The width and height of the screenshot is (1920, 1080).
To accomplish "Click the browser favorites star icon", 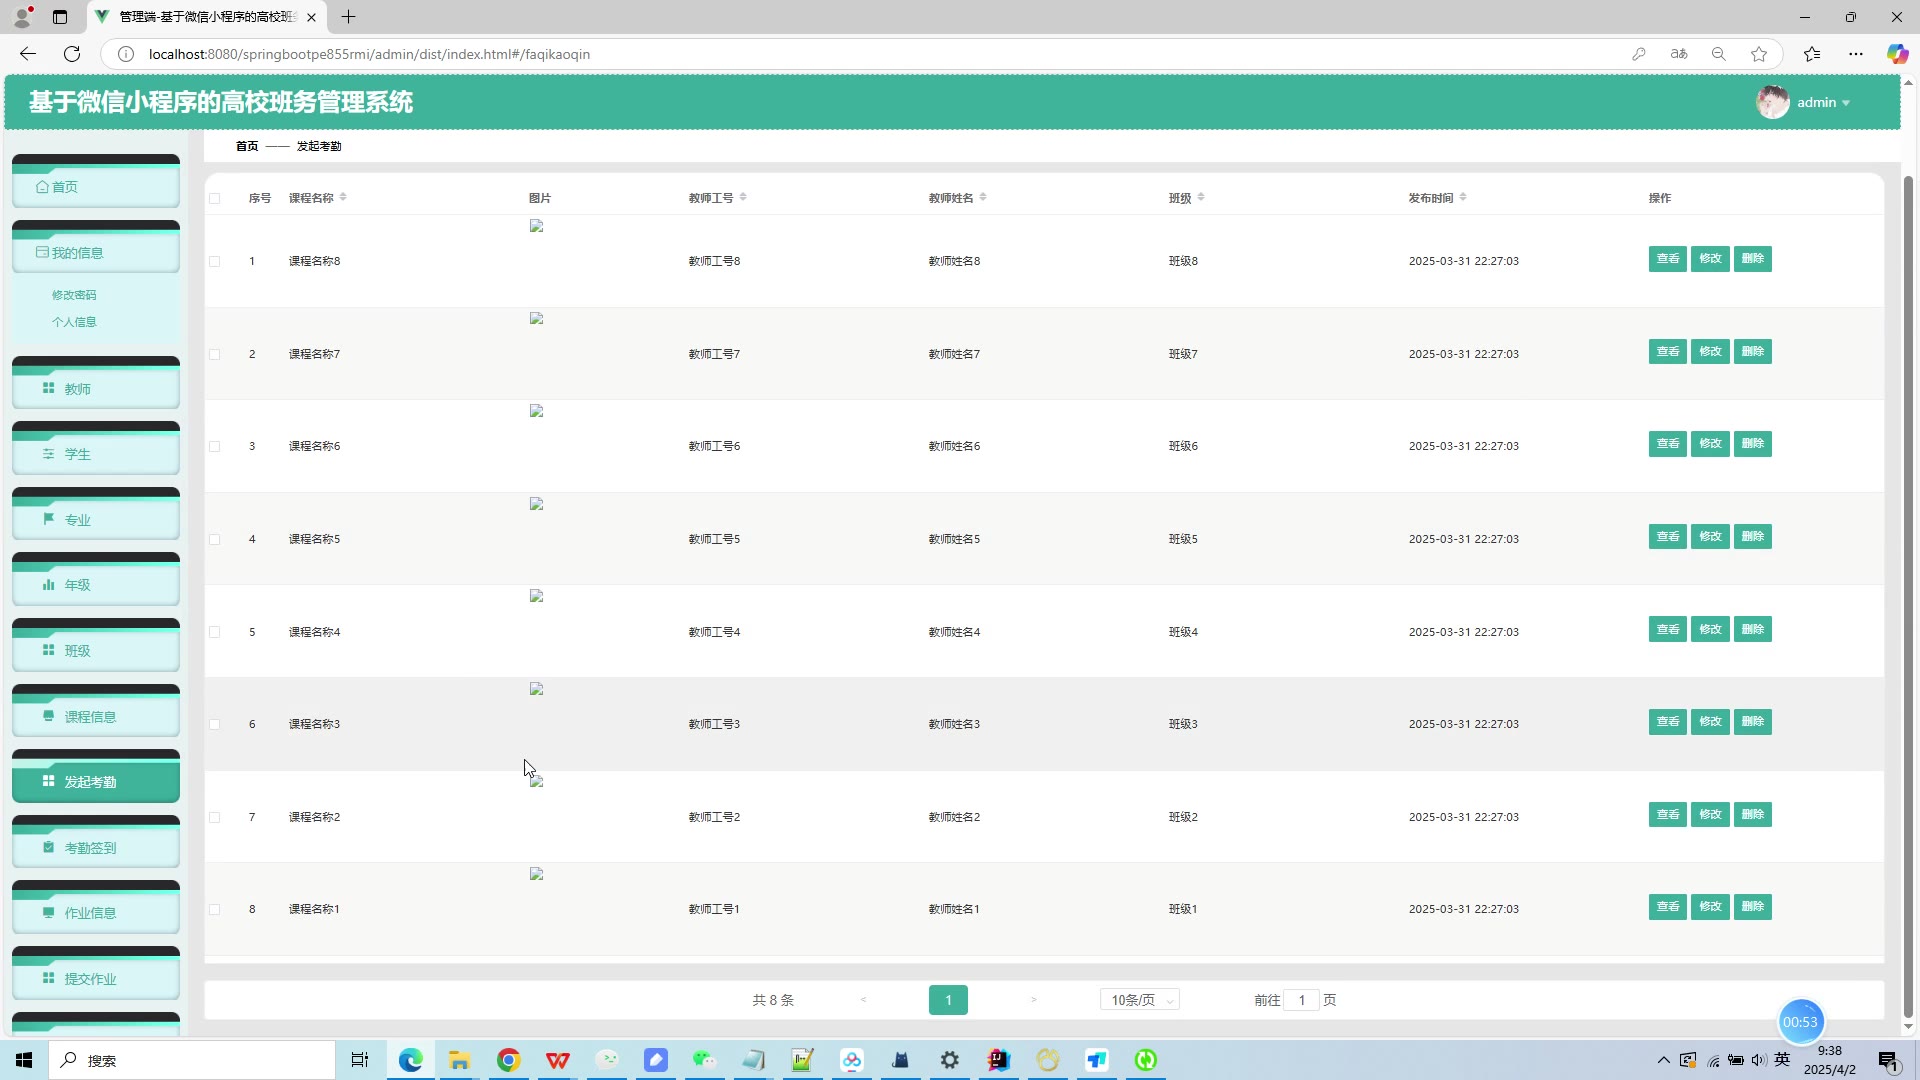I will pyautogui.click(x=1759, y=54).
